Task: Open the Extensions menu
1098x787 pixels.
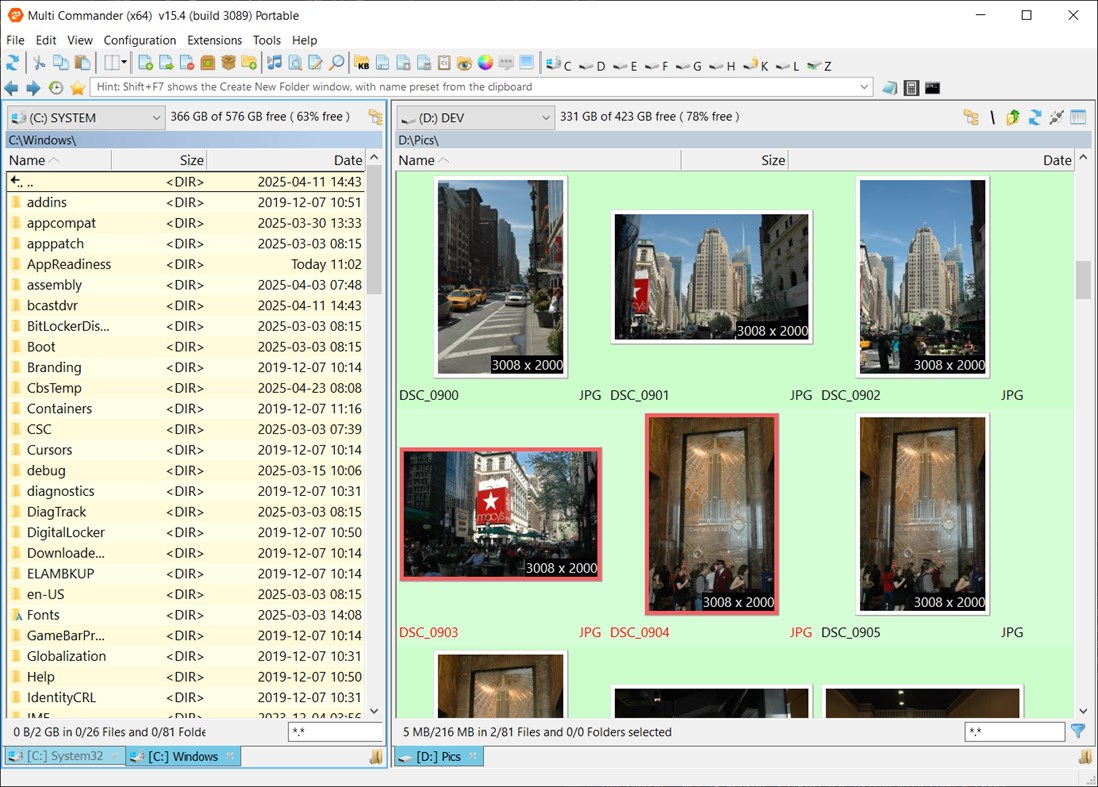Action: point(214,40)
